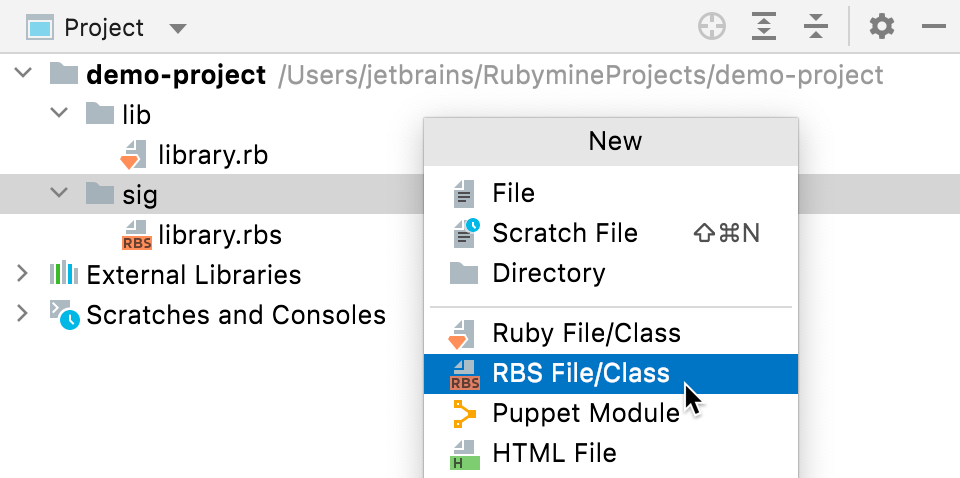Click the library.rbs RBS file icon

pyautogui.click(x=135, y=236)
